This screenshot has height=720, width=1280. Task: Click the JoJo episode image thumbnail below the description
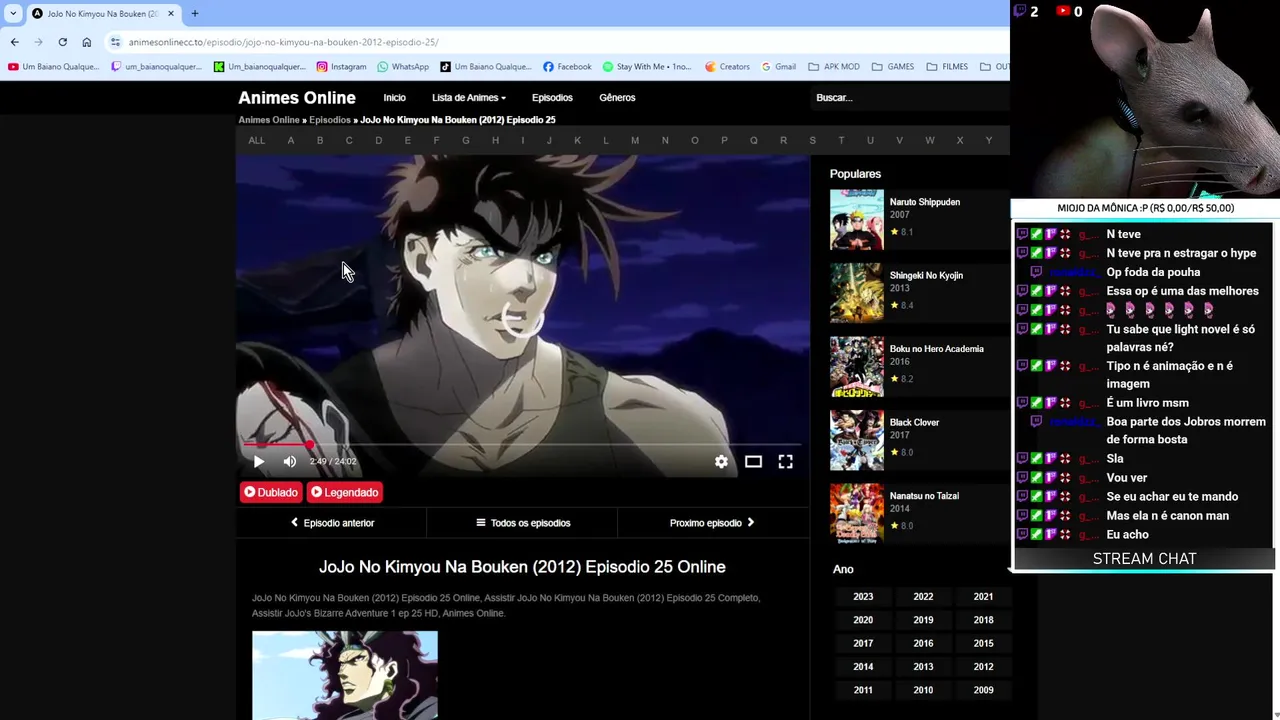(345, 675)
